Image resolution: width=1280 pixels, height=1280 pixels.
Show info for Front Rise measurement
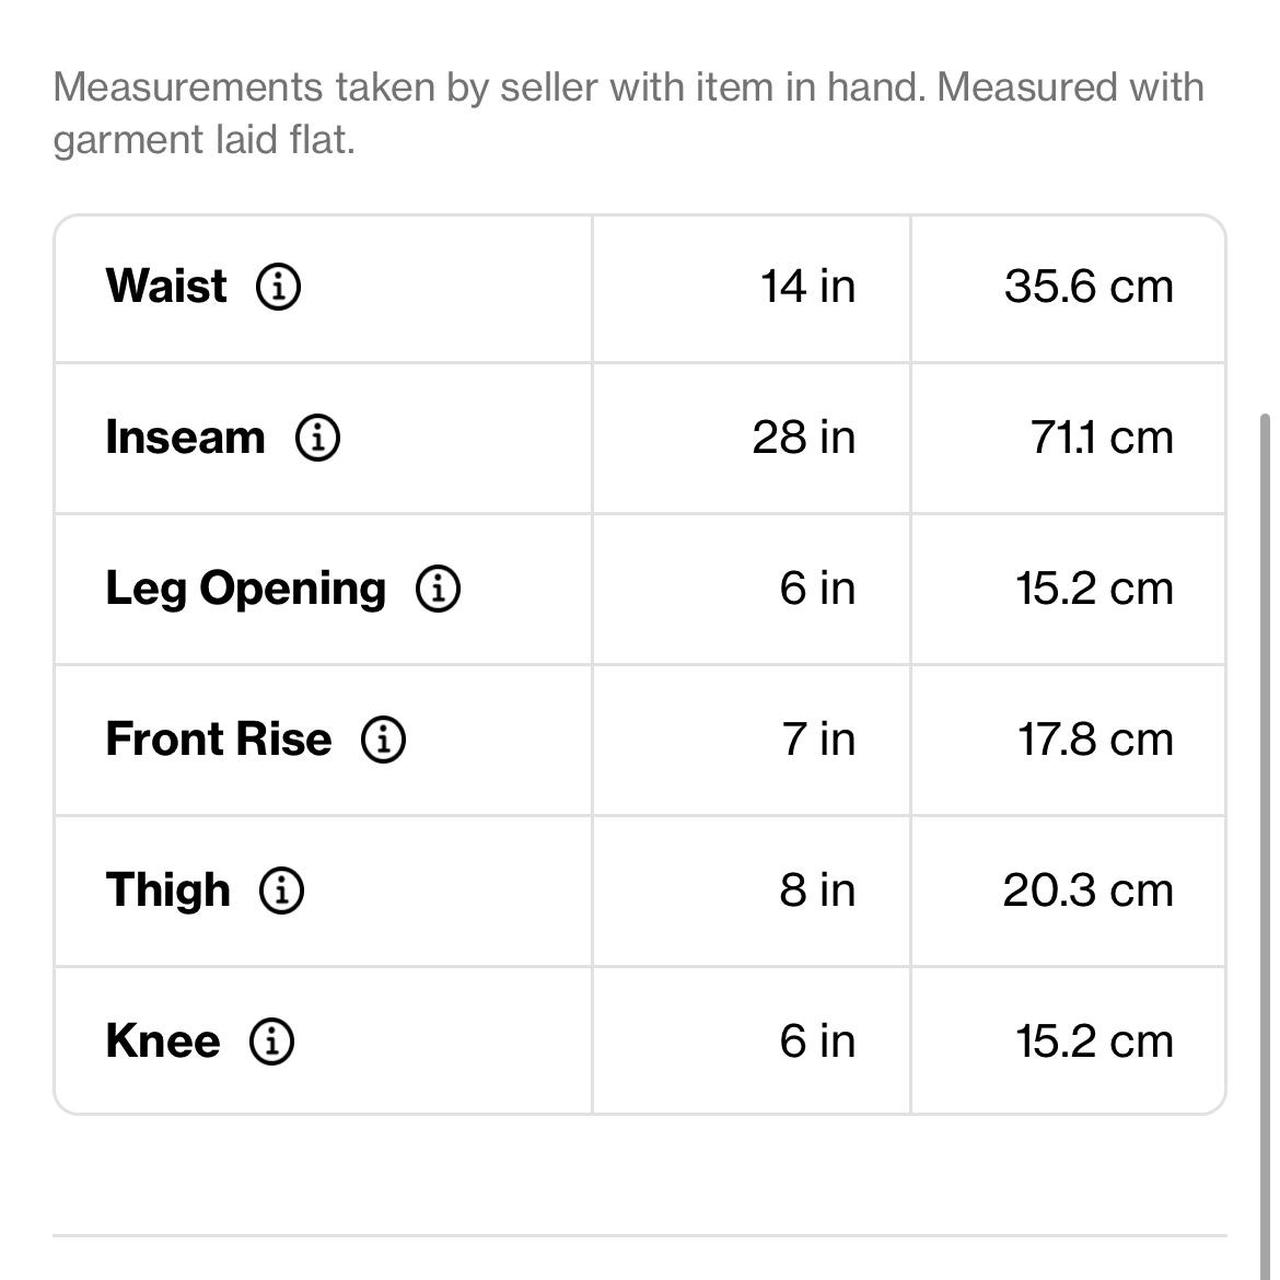point(383,740)
